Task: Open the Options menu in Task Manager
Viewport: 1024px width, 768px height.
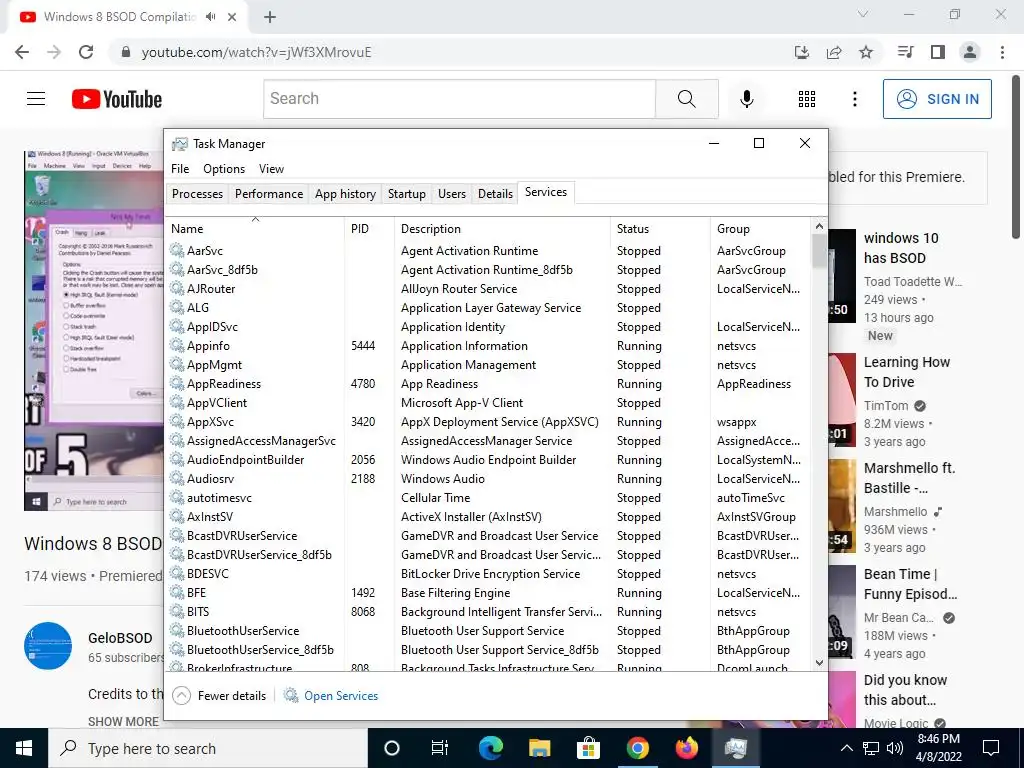Action: [224, 168]
